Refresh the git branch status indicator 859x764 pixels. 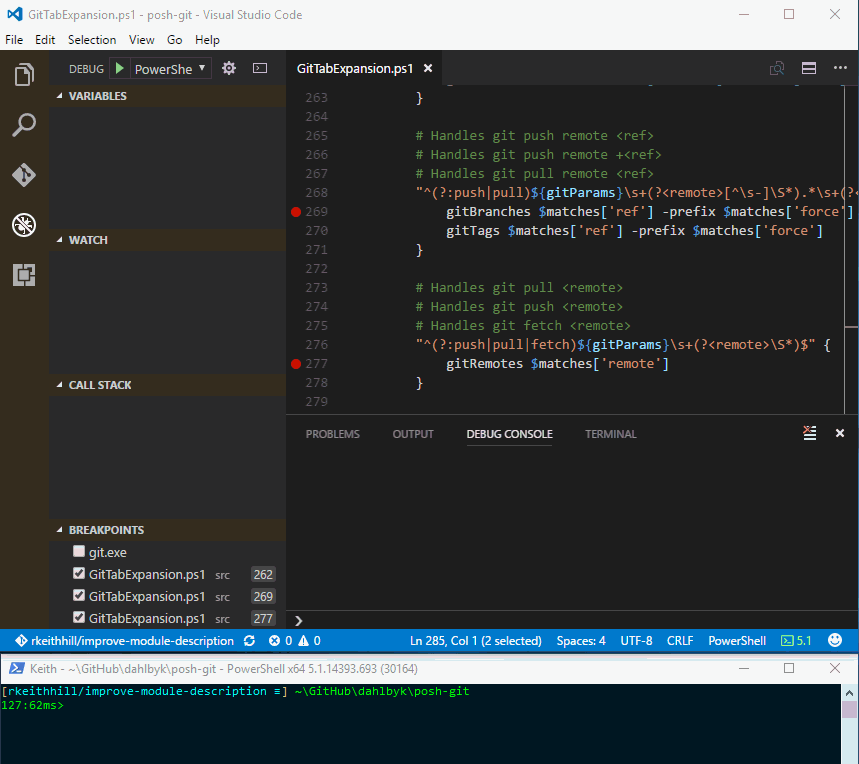tap(247, 640)
